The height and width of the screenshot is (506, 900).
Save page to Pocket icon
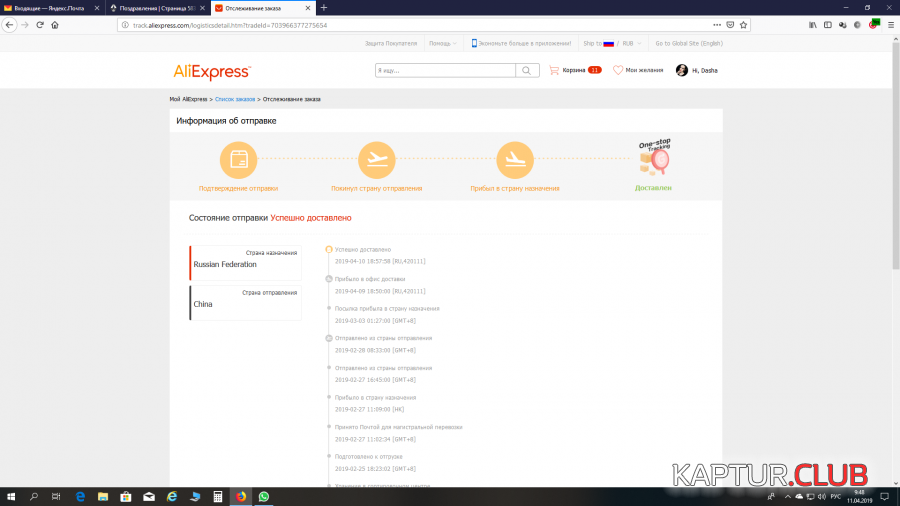point(730,25)
